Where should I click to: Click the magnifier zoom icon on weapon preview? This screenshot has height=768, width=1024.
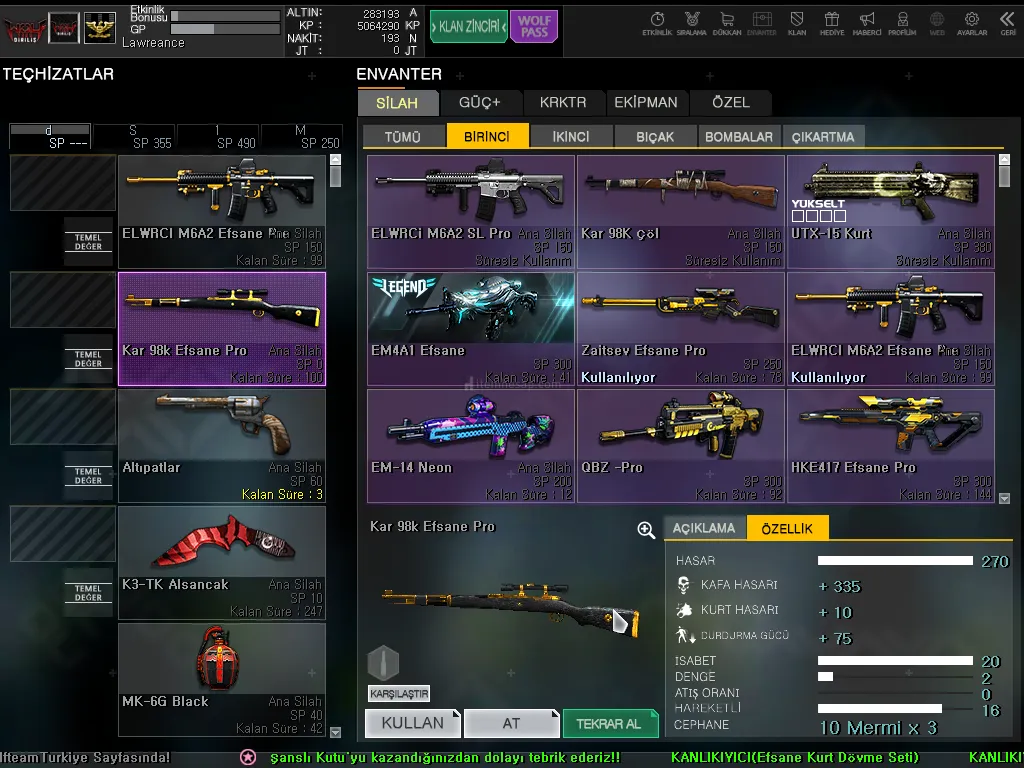(646, 530)
